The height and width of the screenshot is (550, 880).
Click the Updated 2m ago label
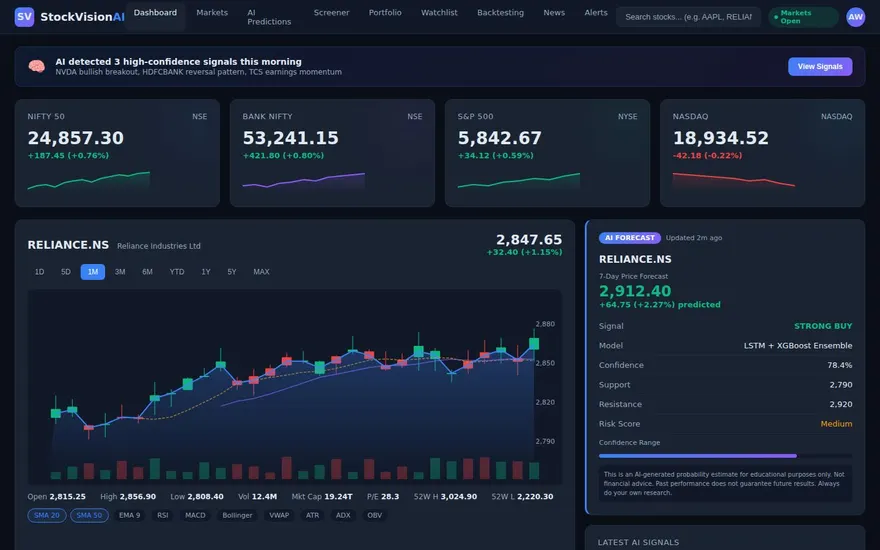tap(694, 238)
